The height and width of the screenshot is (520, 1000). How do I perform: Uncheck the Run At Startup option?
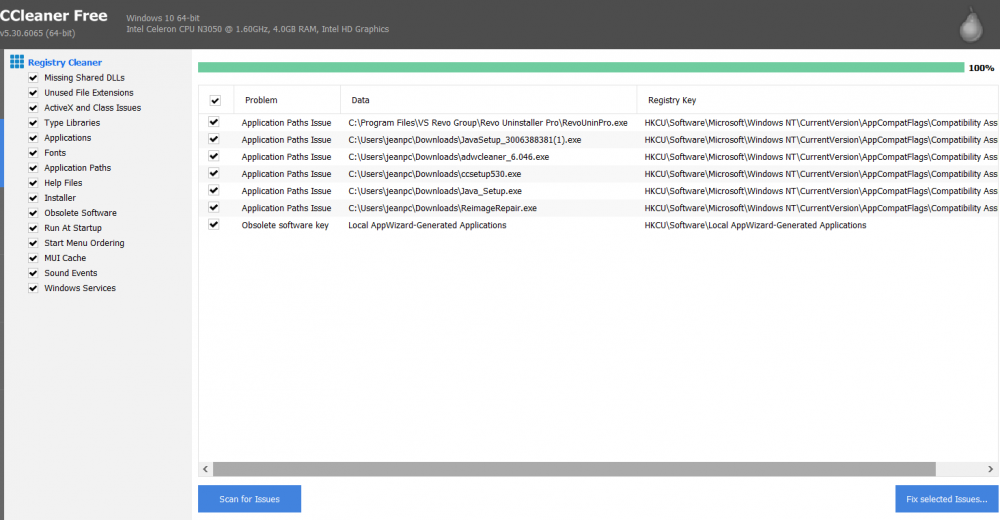click(34, 228)
